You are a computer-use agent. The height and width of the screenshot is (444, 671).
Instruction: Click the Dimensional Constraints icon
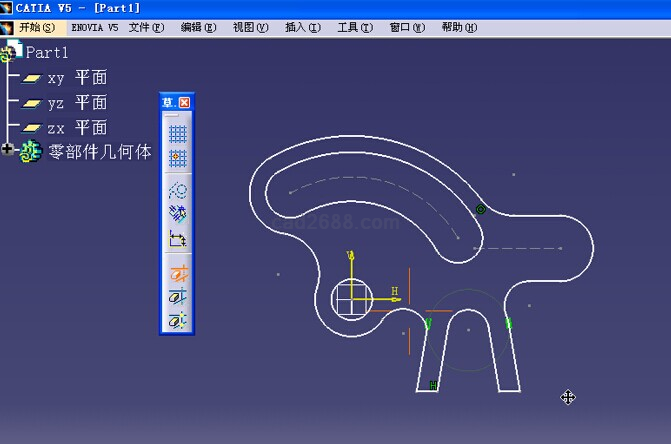coord(177,239)
